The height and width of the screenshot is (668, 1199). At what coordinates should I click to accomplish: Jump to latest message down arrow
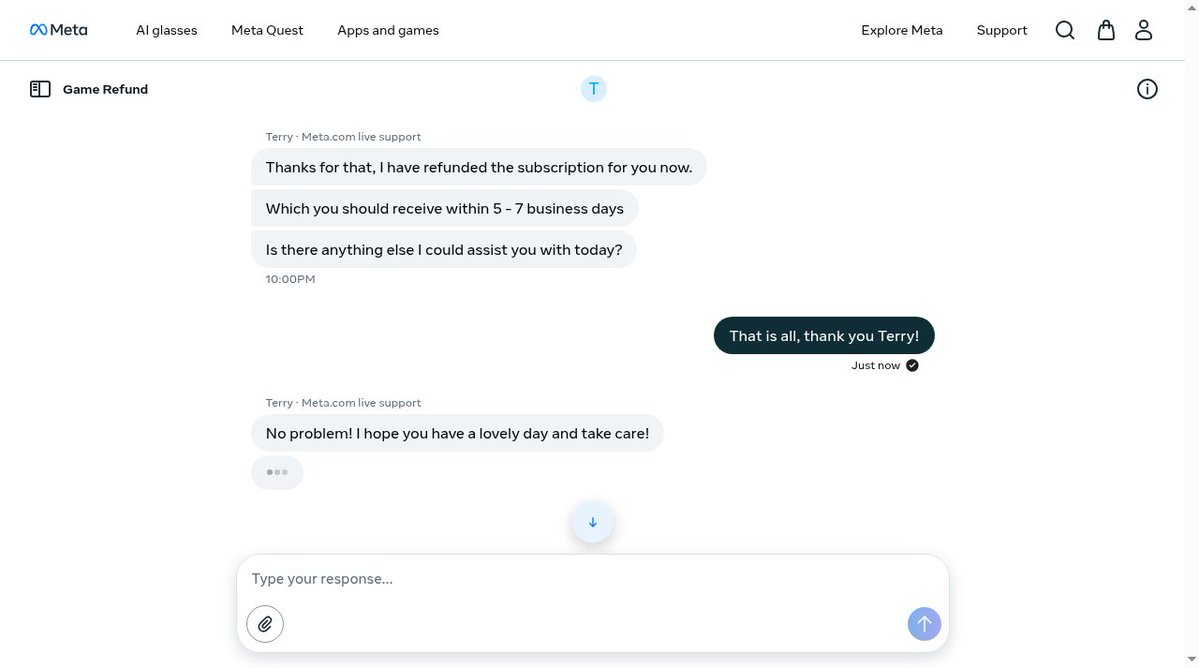[x=593, y=523]
